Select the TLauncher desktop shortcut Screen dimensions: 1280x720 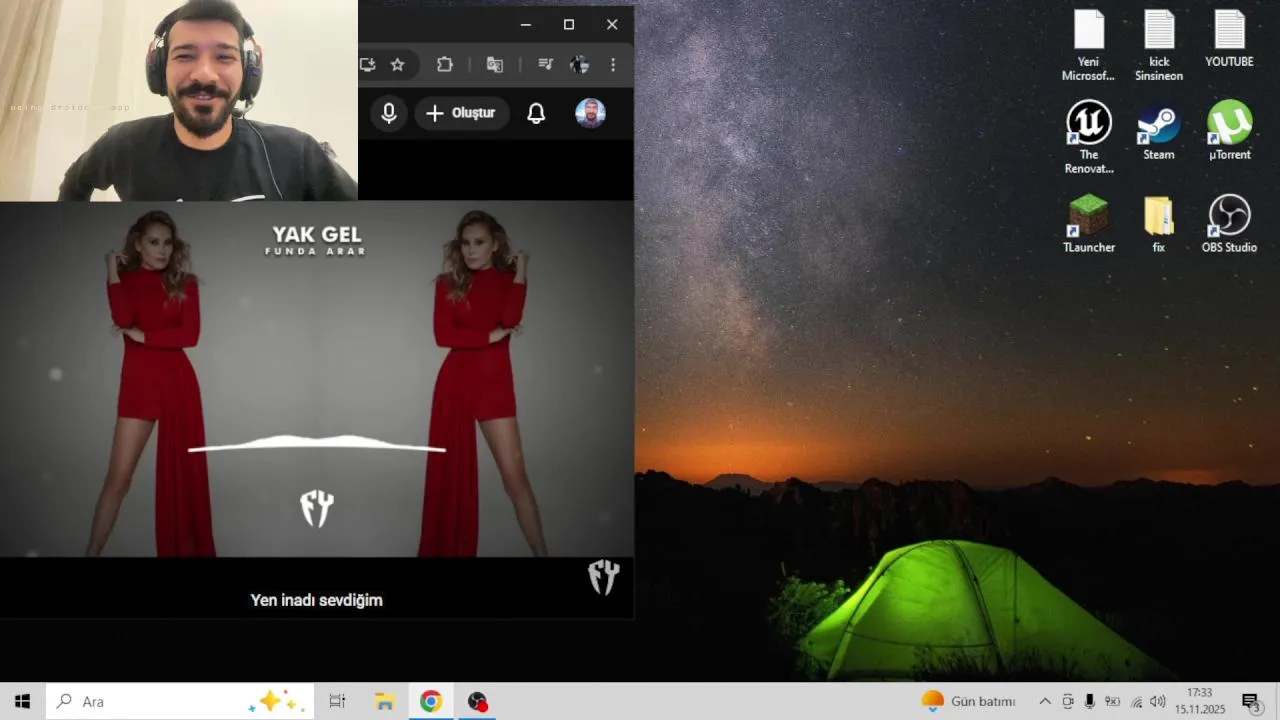click(x=1088, y=223)
